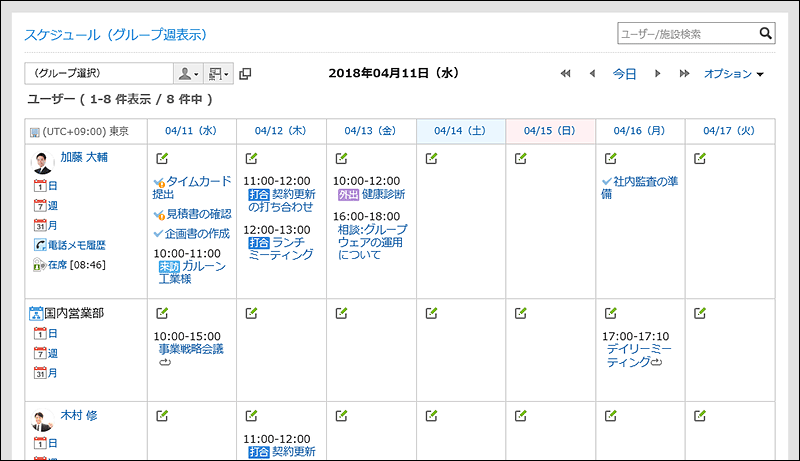800x461 pixels.
Task: Add appointment for 加藤 大輔 on 04/16
Action: pyautogui.click(x=610, y=159)
